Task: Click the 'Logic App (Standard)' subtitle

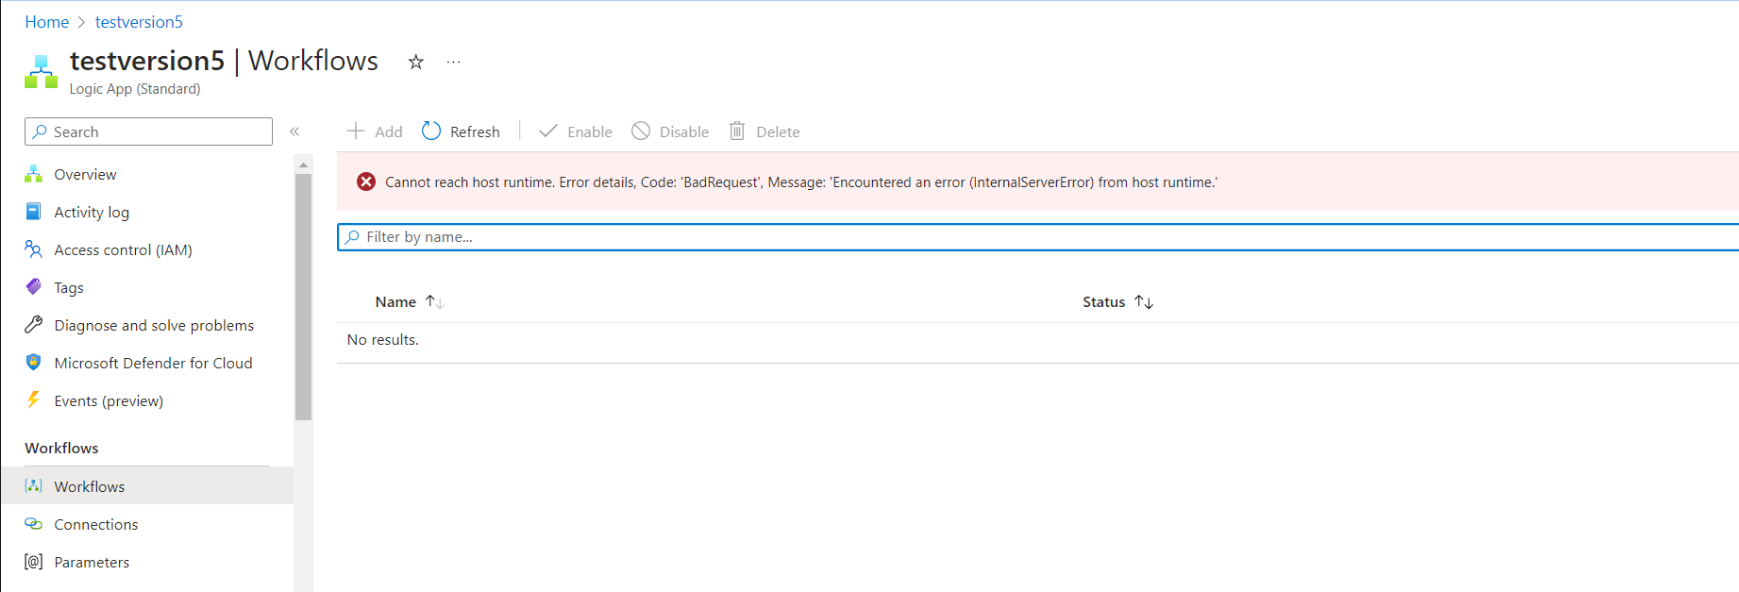Action: pos(135,89)
